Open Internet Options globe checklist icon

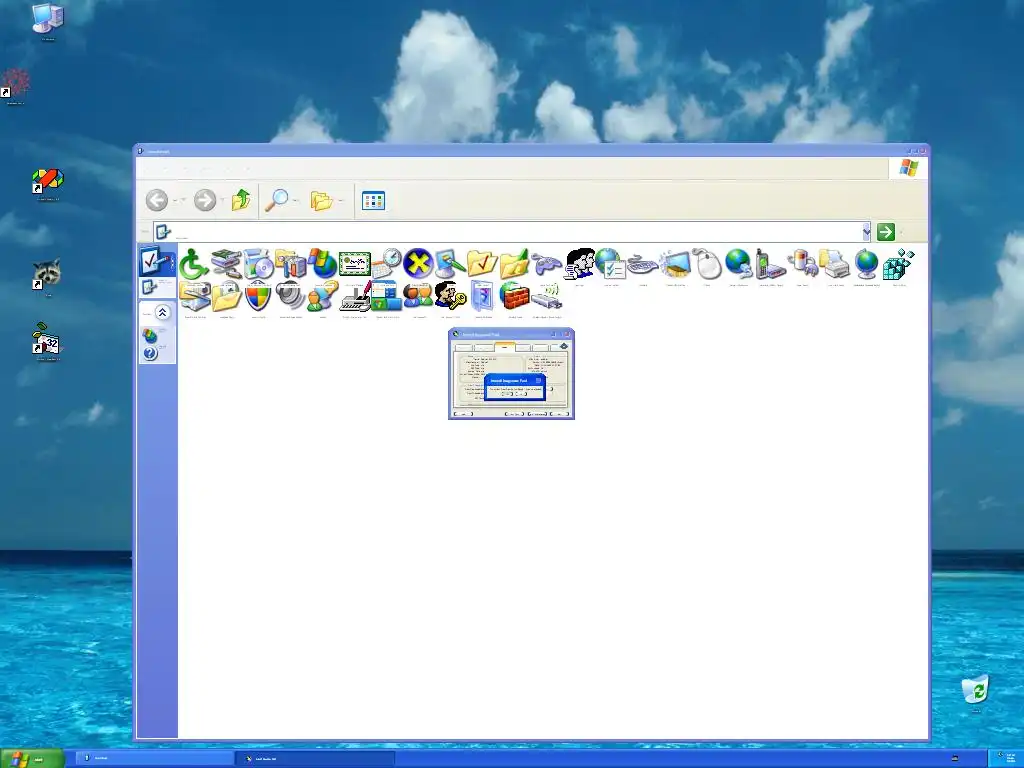[x=611, y=264]
